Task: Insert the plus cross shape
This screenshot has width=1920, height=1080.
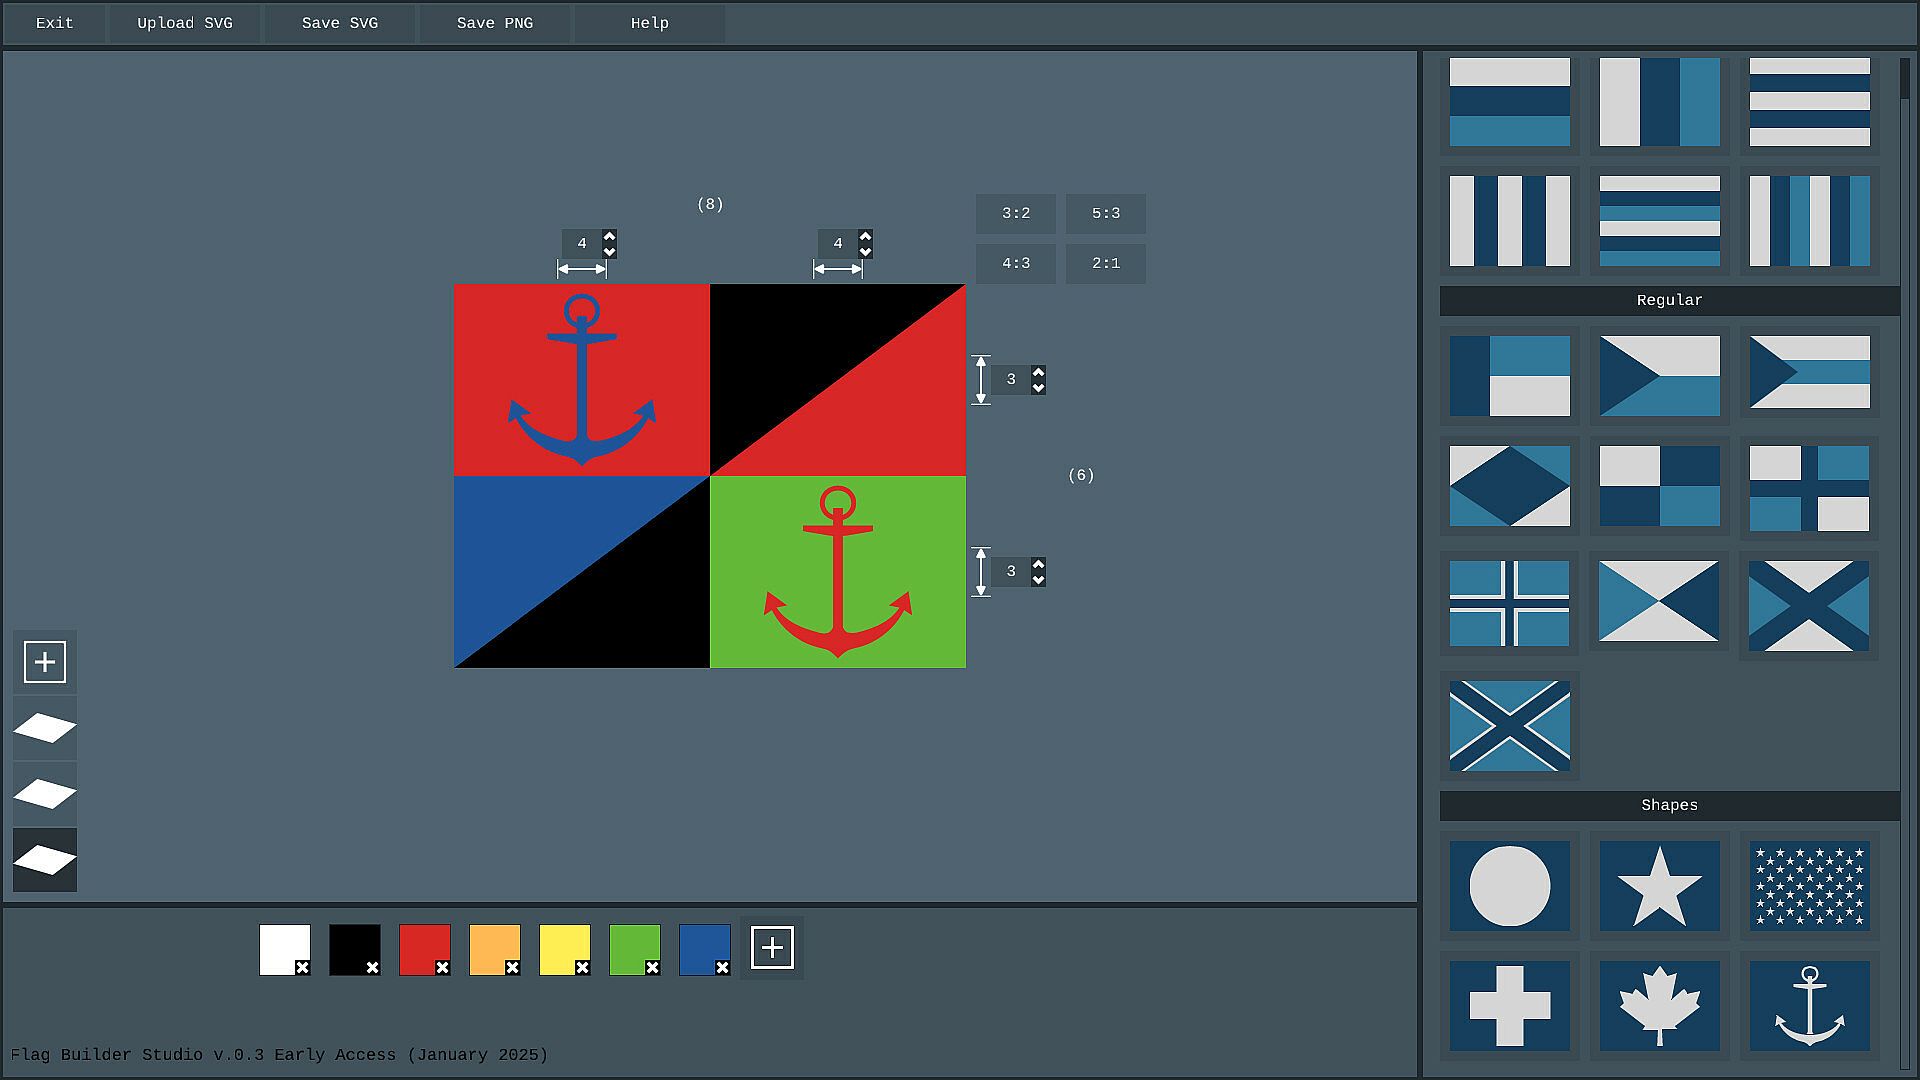Action: point(1509,1005)
